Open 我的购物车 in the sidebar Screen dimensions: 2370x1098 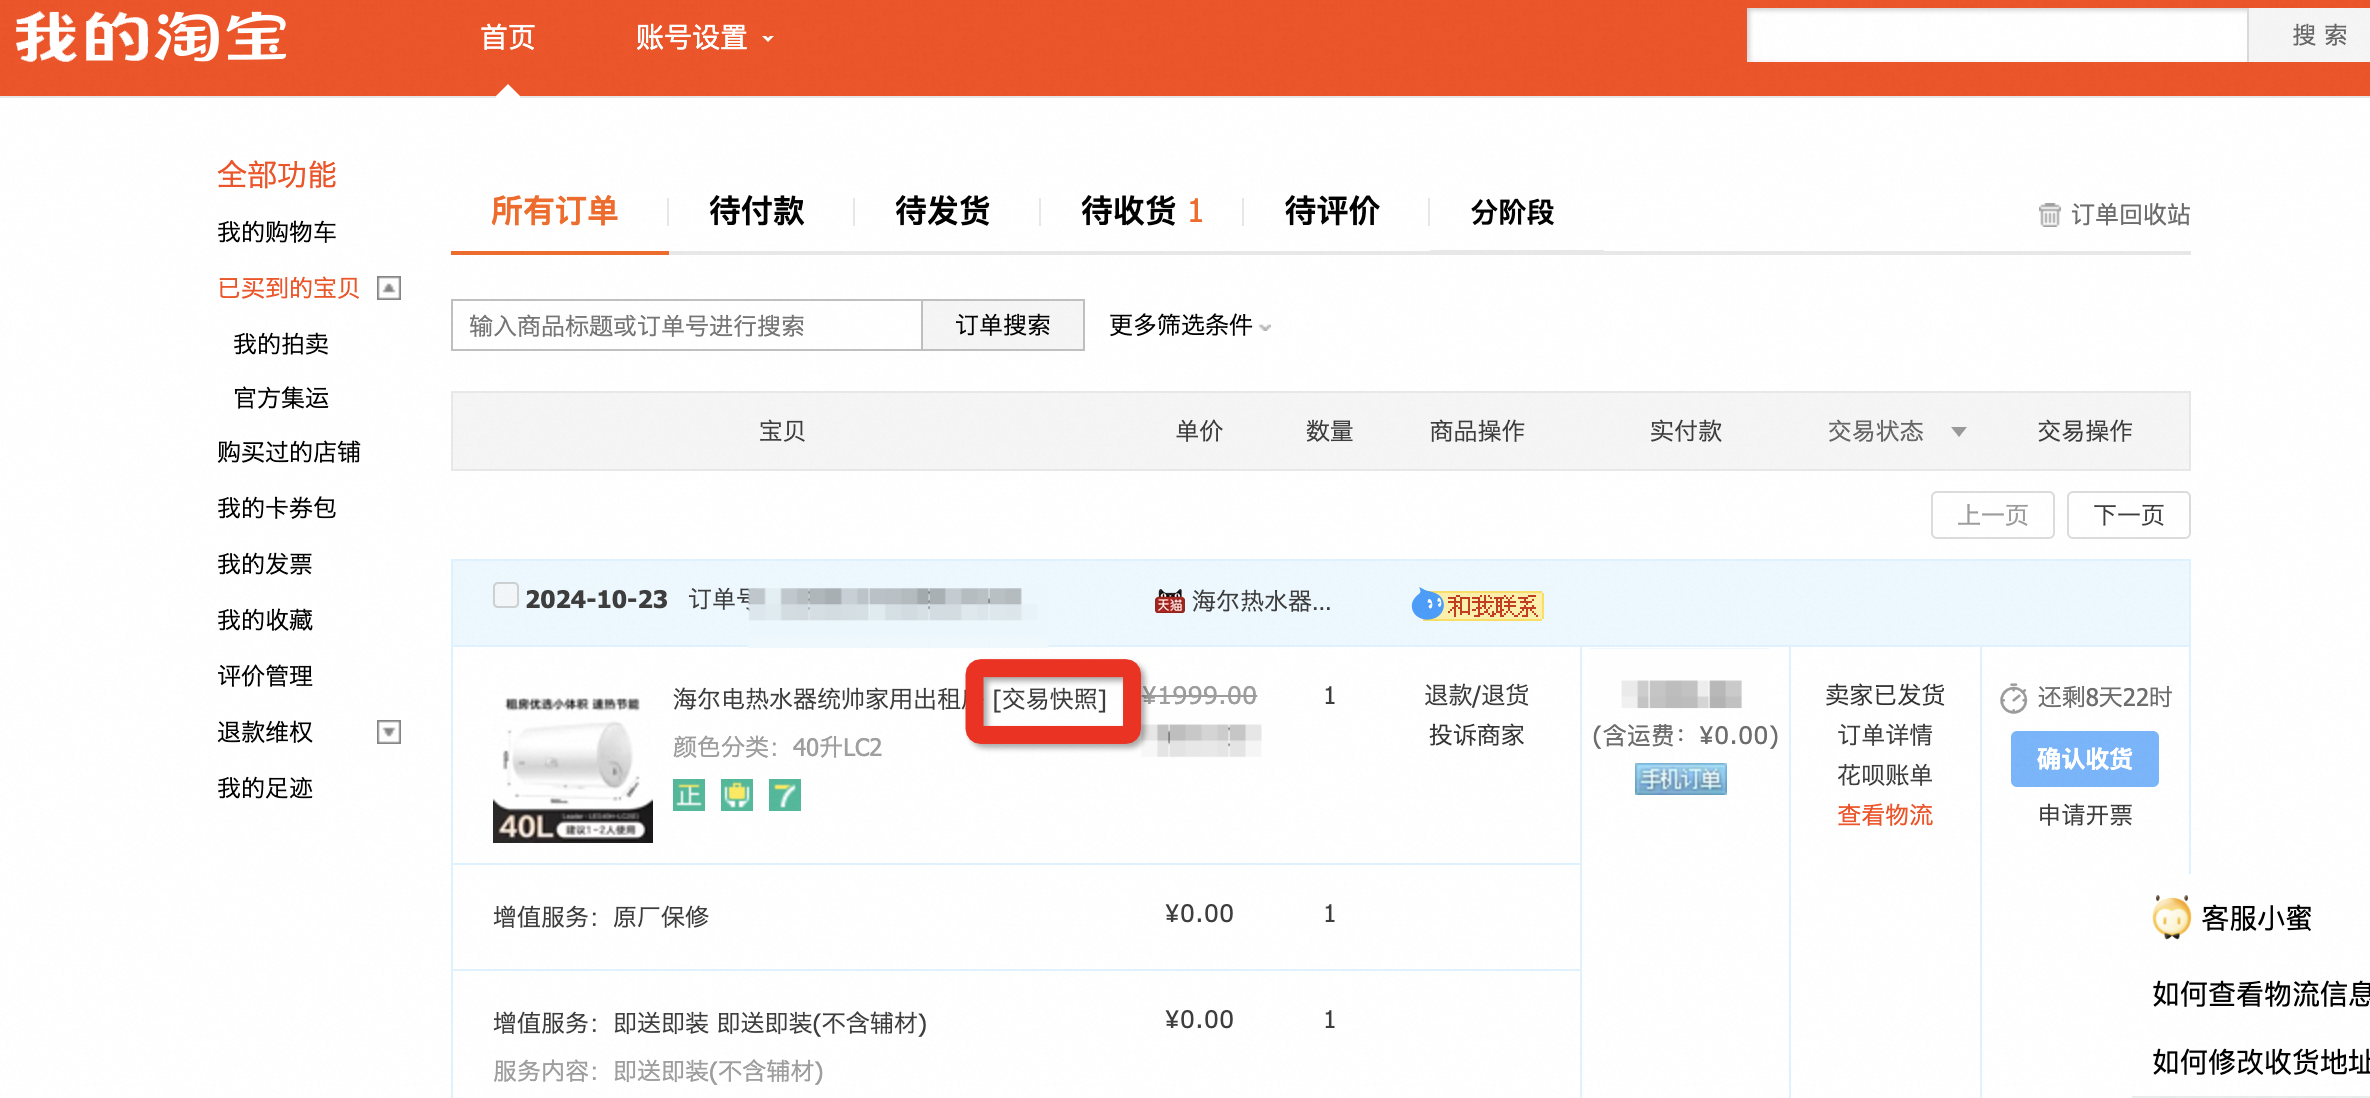coord(277,233)
